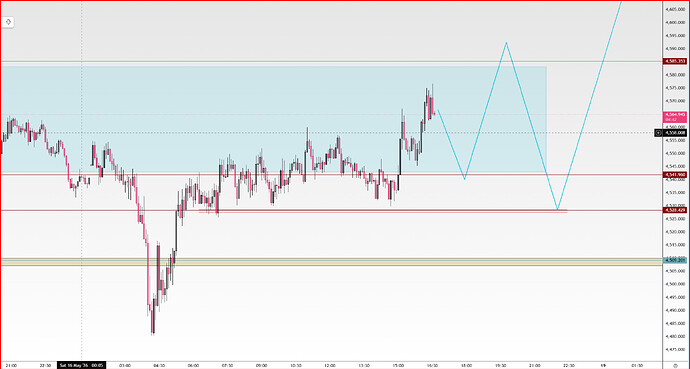Click the 4,570.000 price axis label

coord(675,101)
